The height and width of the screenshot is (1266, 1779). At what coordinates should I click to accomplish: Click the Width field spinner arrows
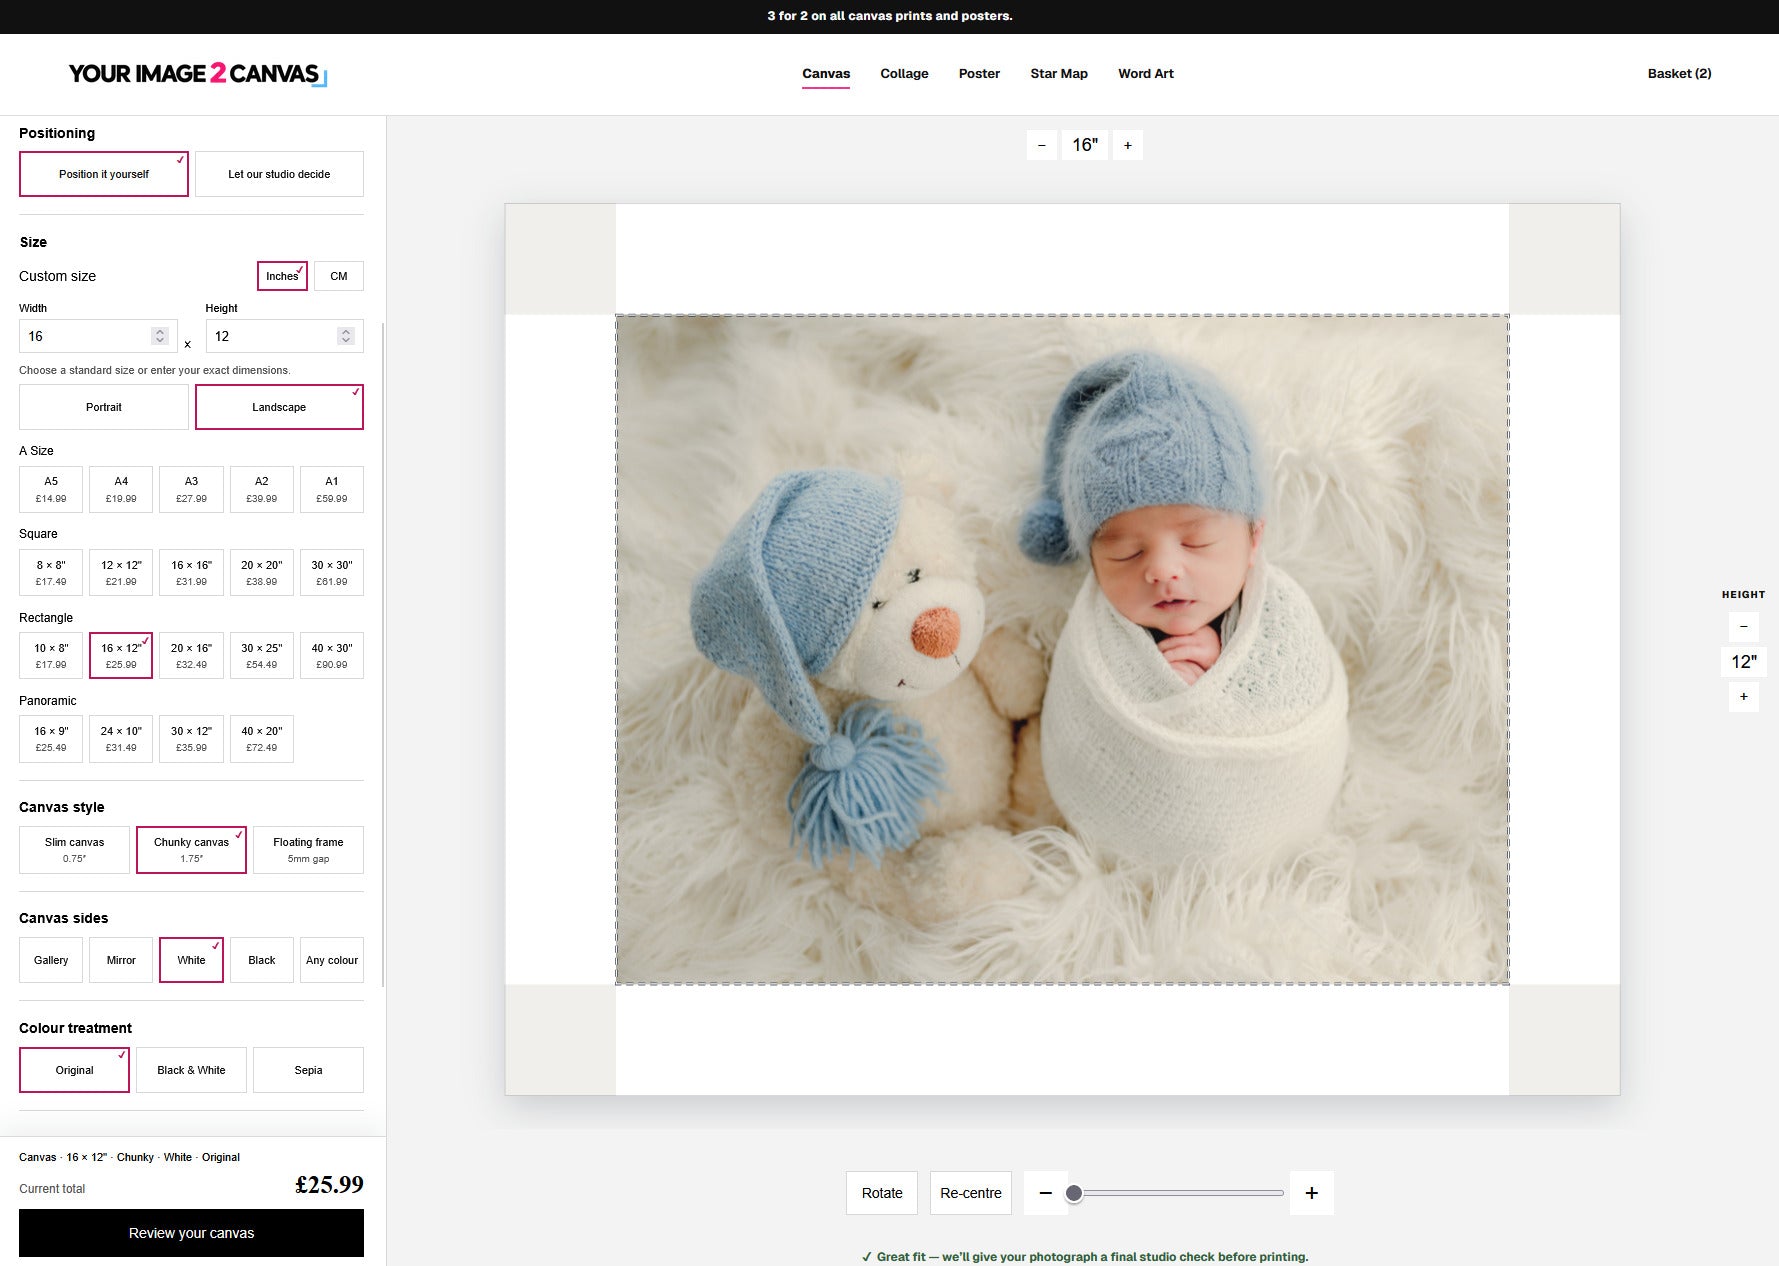(160, 336)
